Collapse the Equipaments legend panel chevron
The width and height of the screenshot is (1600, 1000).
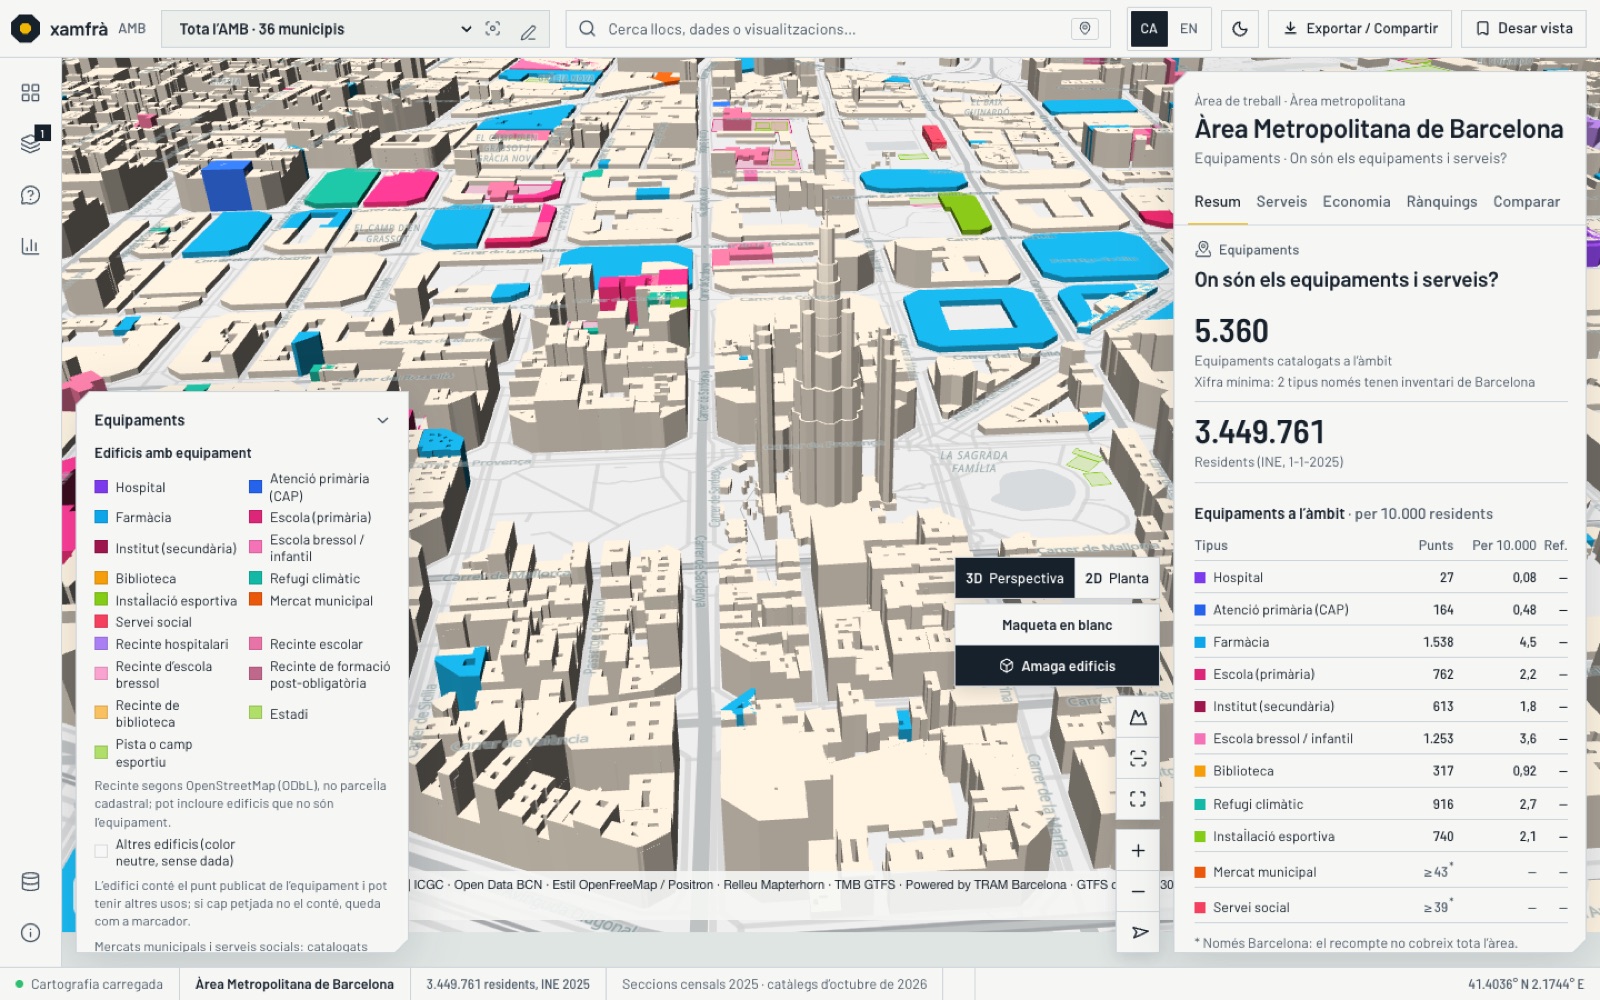click(382, 421)
